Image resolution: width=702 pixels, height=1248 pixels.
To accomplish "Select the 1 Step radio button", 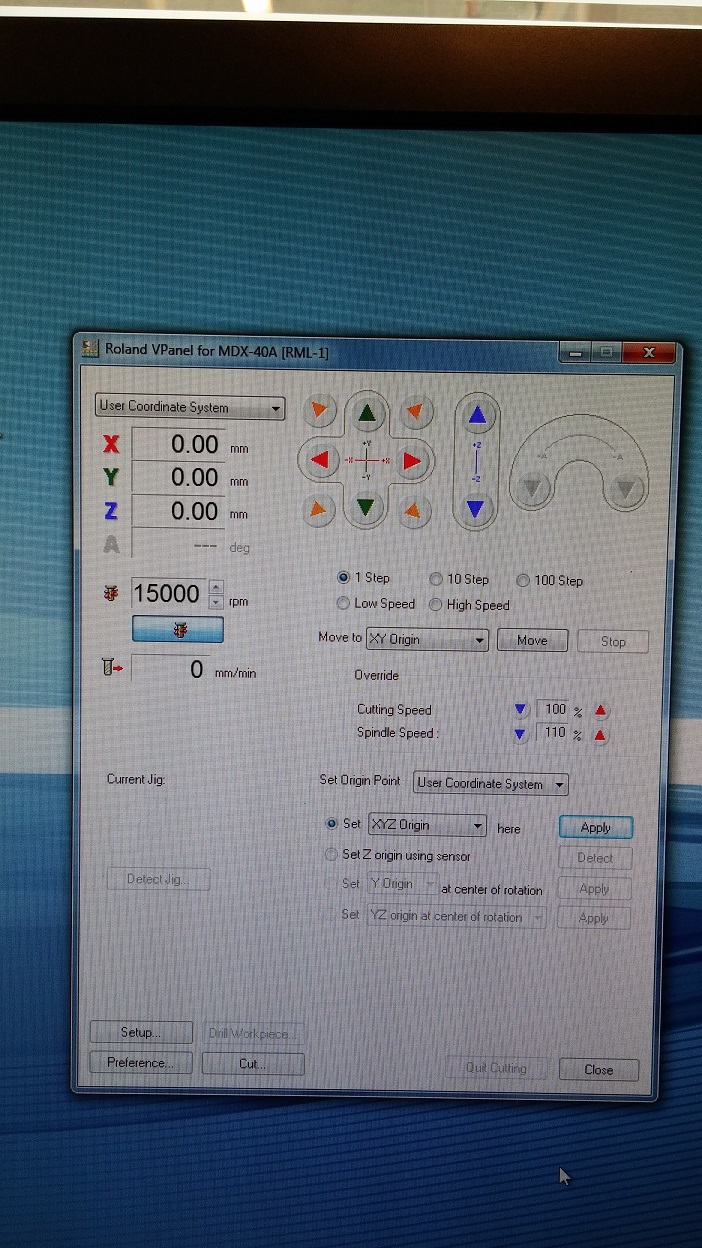I will 343,578.
